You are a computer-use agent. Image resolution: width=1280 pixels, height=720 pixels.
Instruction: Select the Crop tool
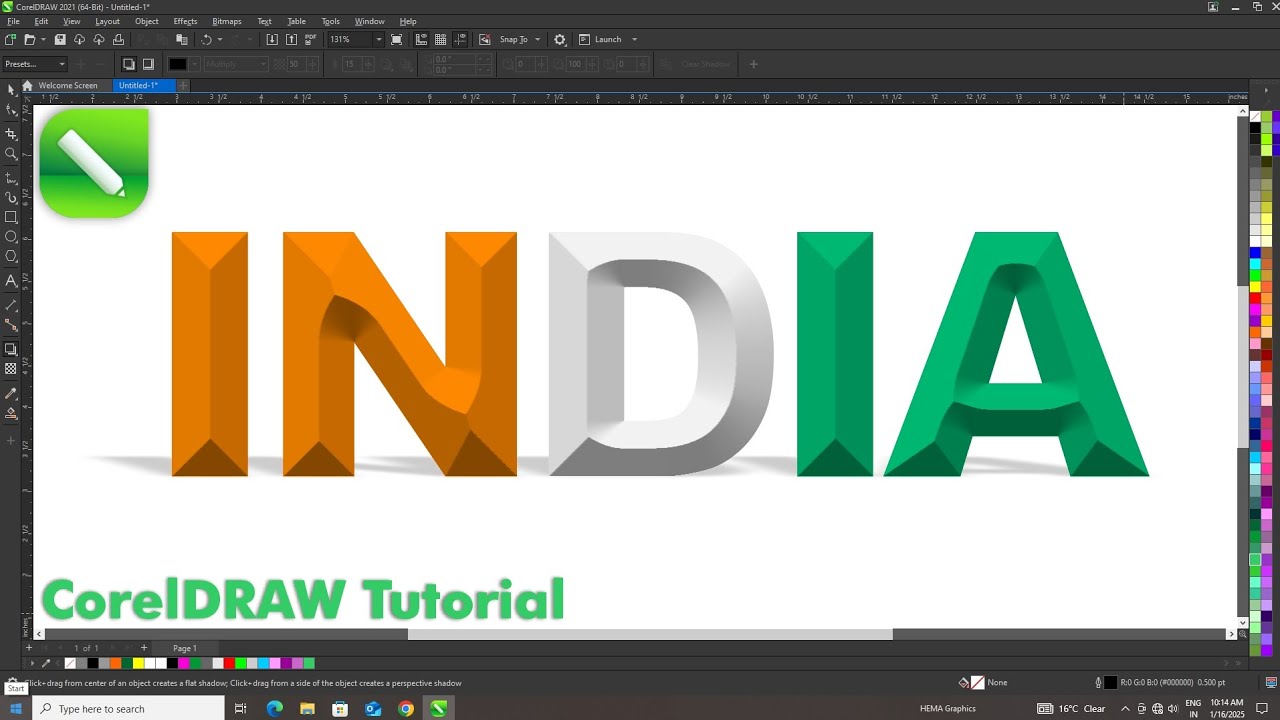pos(11,133)
